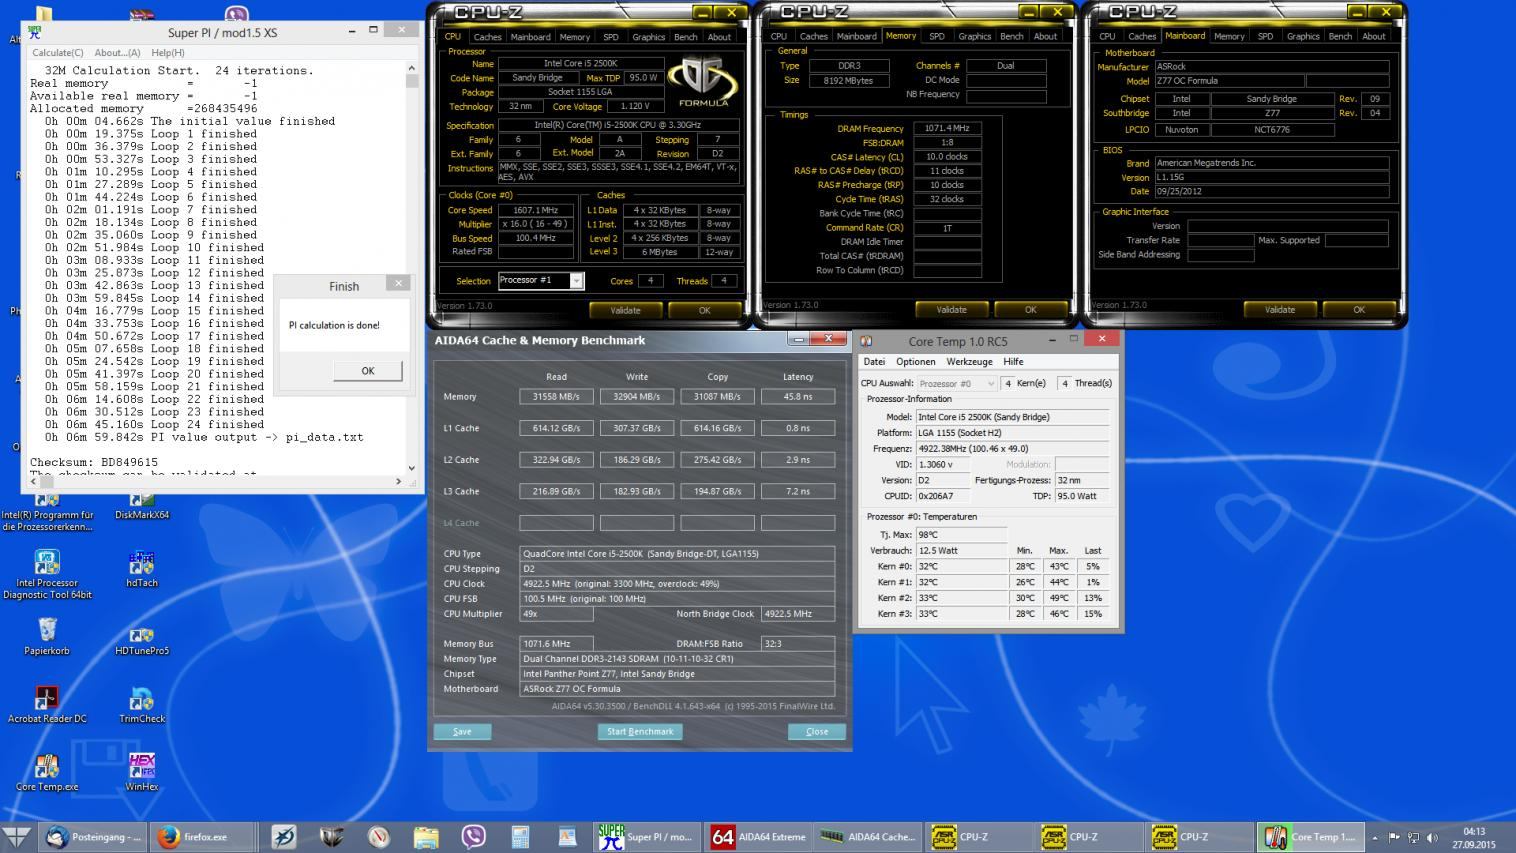This screenshot has width=1516, height=853.
Task: Click Super PI vertical scrollbar up arrow
Action: point(411,69)
